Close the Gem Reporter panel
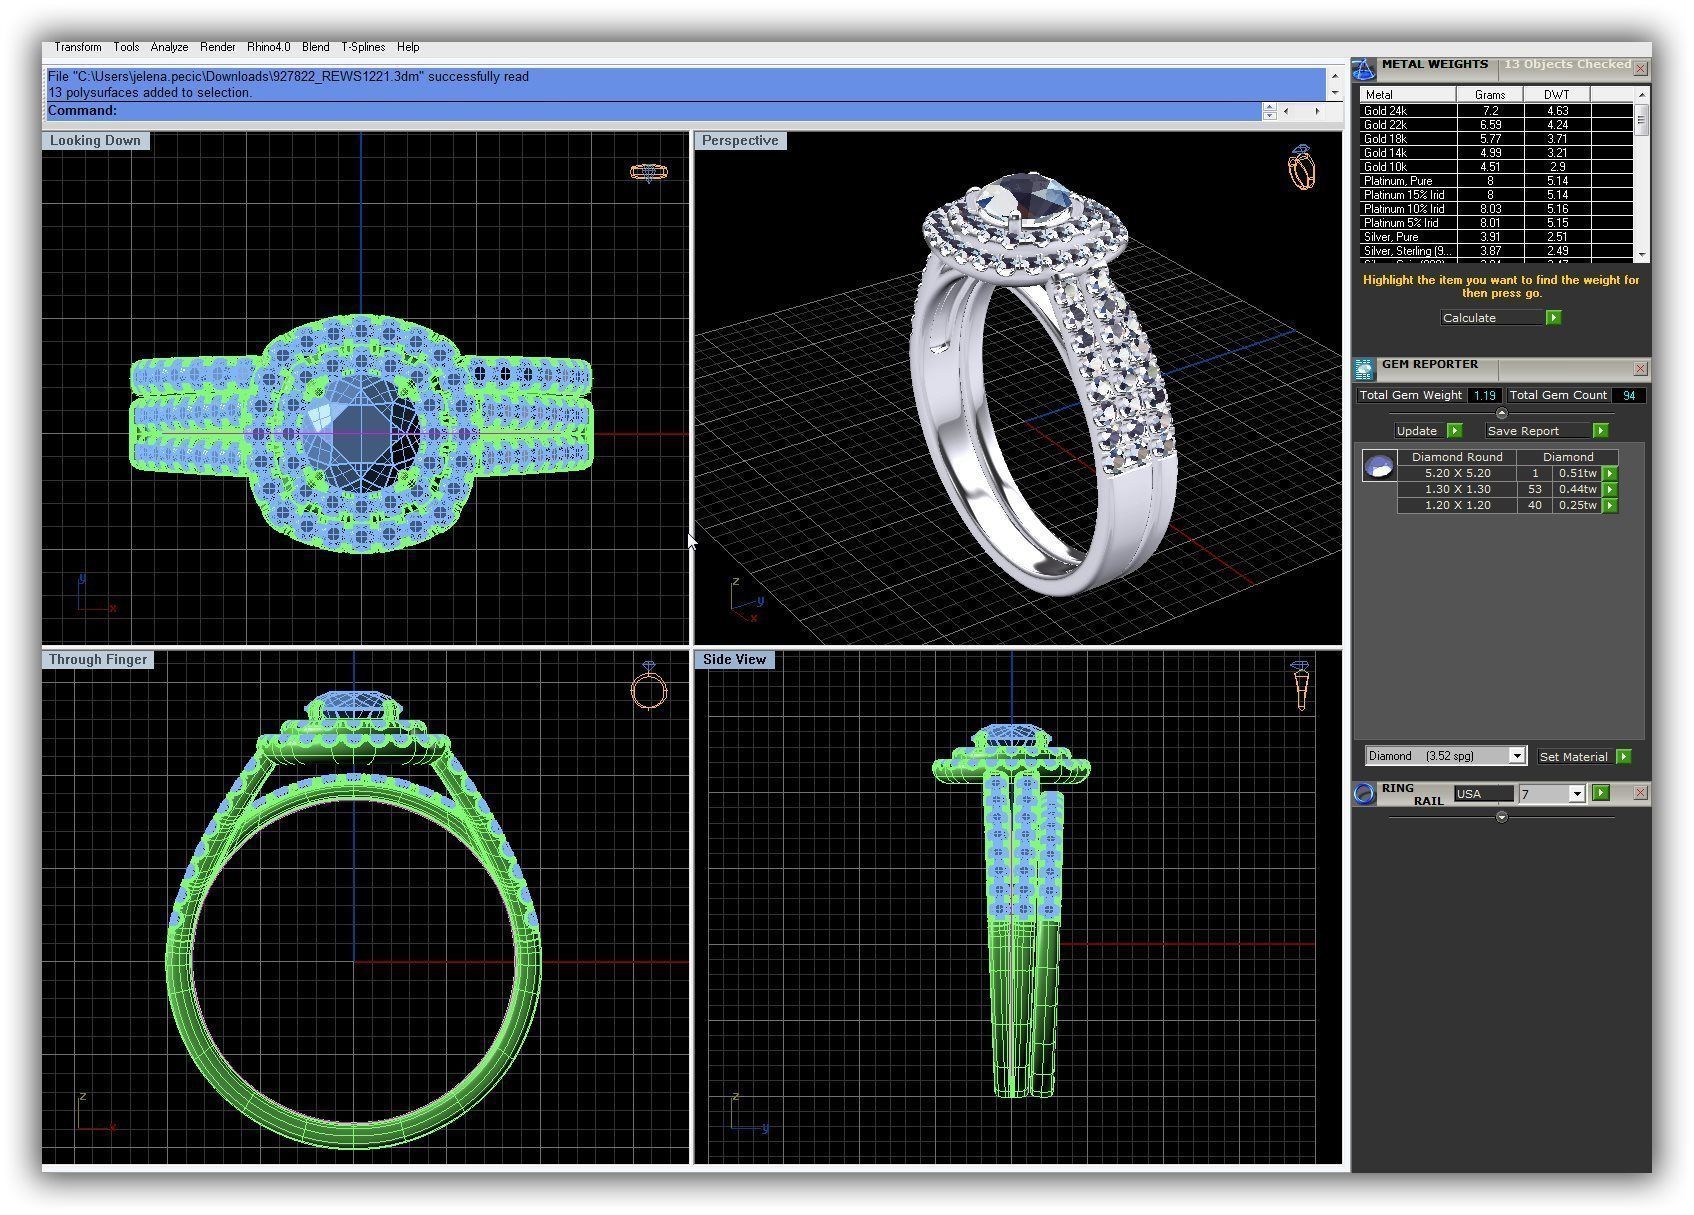Viewport: 1694px width, 1215px height. [x=1640, y=369]
